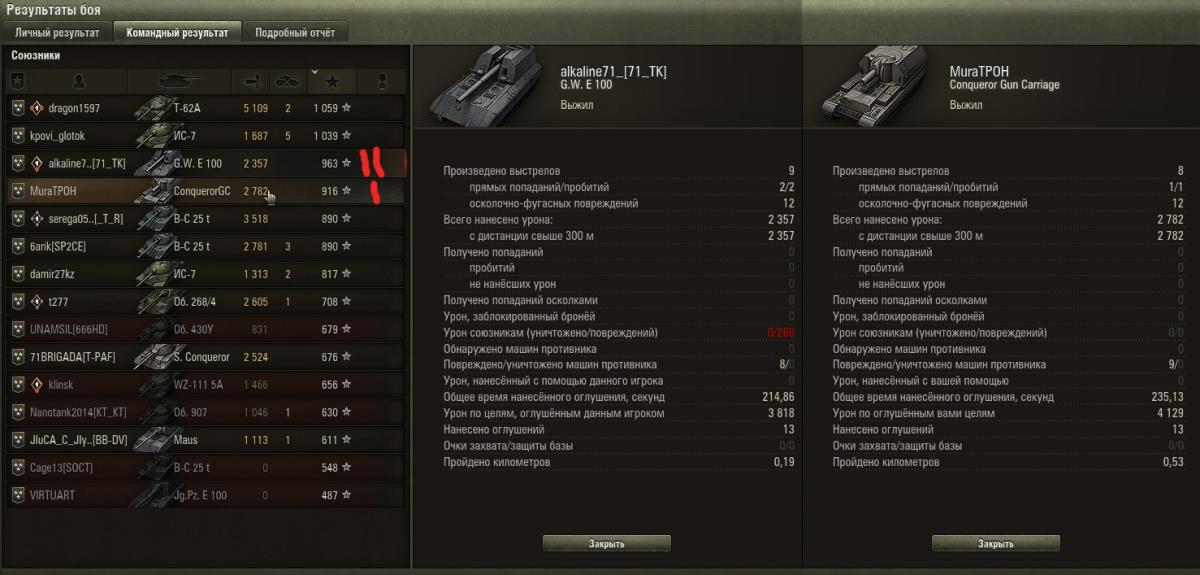Image resolution: width=1200 pixels, height=575 pixels.
Task: Sort by player name silhouette icon
Action: click(80, 80)
